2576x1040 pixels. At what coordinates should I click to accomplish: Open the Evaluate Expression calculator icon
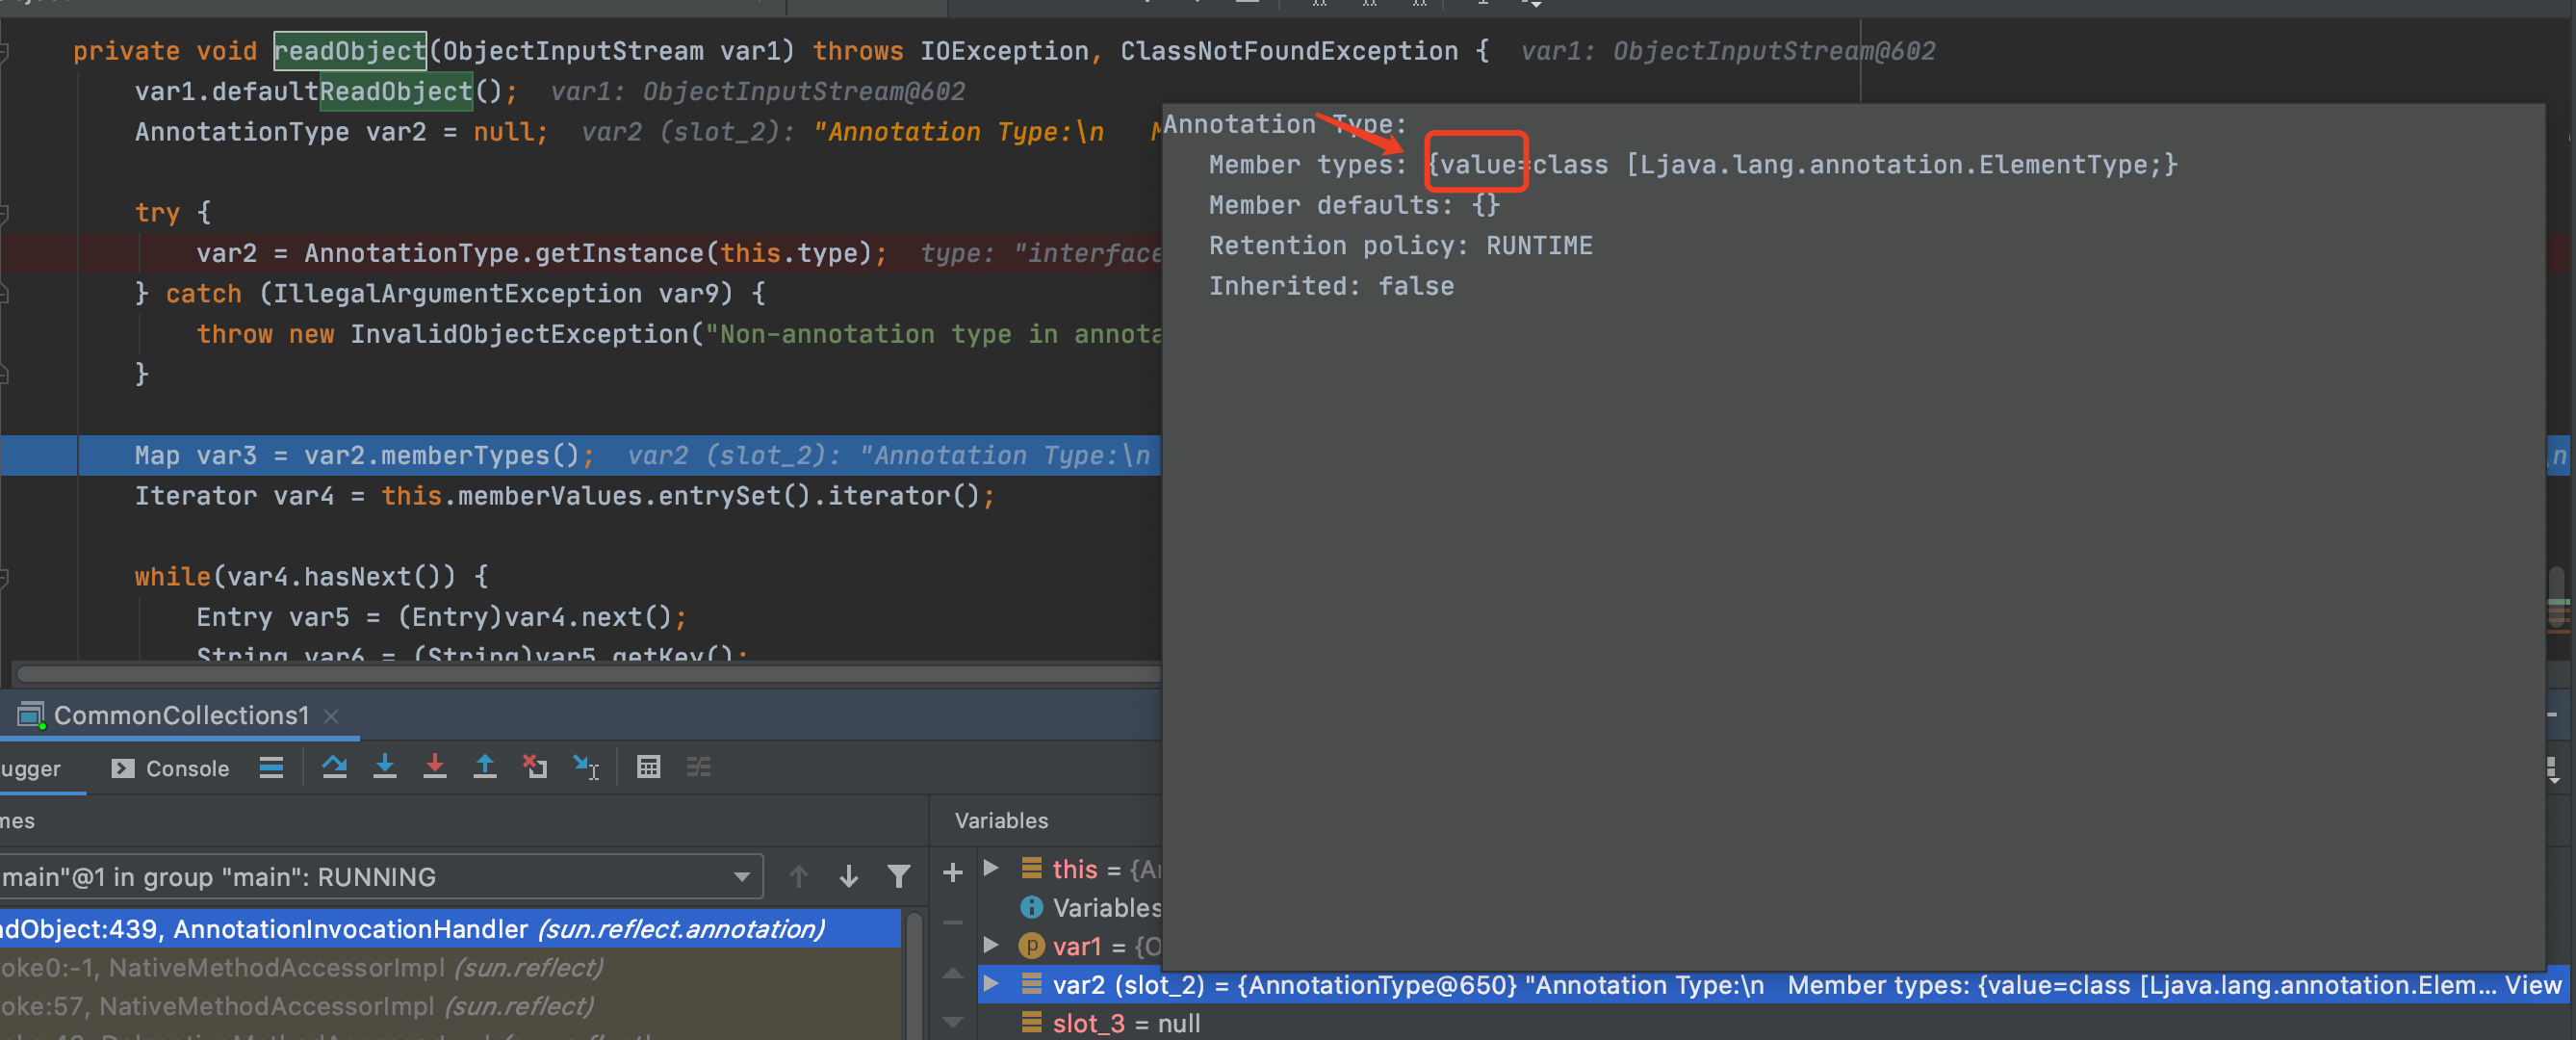tap(648, 767)
